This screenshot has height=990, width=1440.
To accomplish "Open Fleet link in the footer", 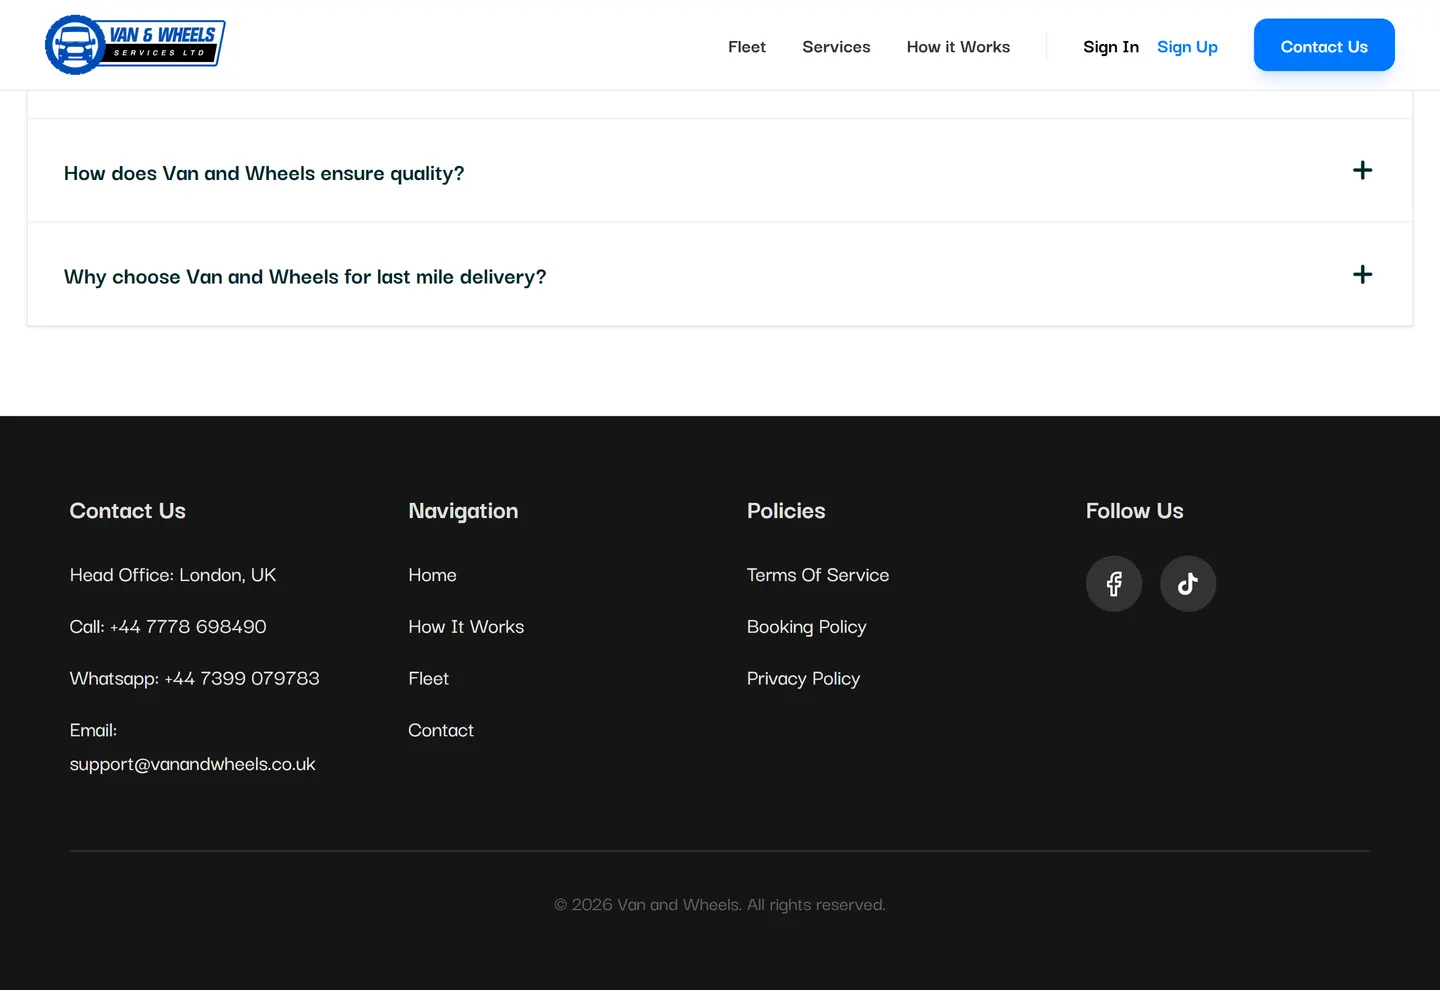I will (x=428, y=679).
